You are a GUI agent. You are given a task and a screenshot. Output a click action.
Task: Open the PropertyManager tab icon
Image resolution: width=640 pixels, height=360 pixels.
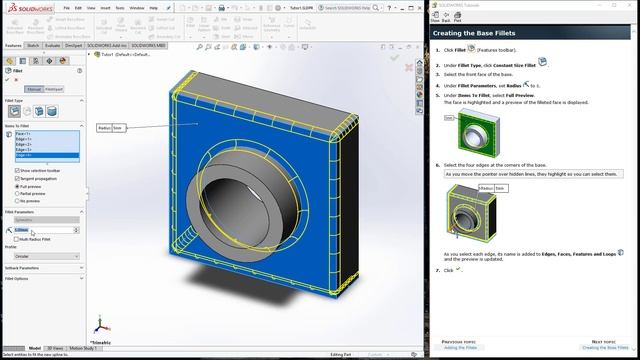[x=23, y=61]
